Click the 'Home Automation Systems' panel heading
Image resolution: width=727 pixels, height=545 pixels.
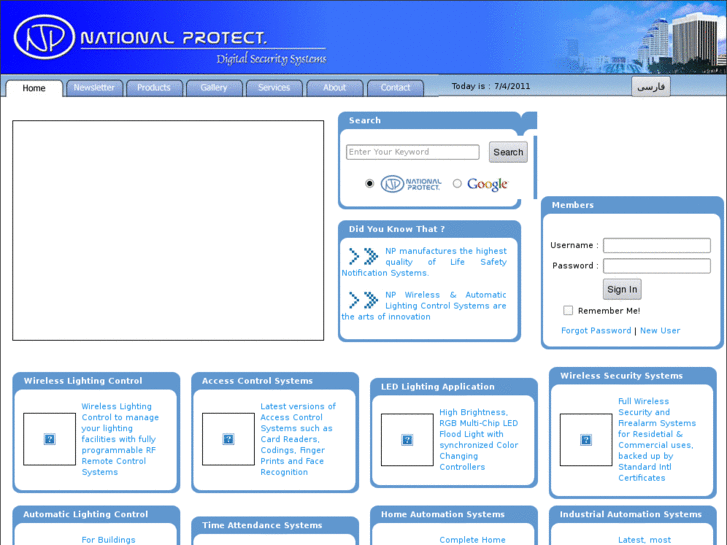click(x=443, y=514)
